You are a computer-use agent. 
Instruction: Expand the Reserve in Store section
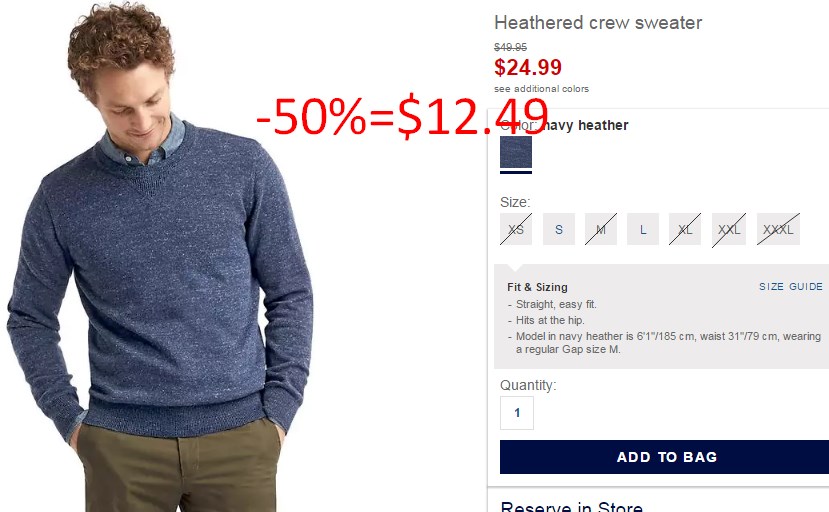tap(572, 507)
